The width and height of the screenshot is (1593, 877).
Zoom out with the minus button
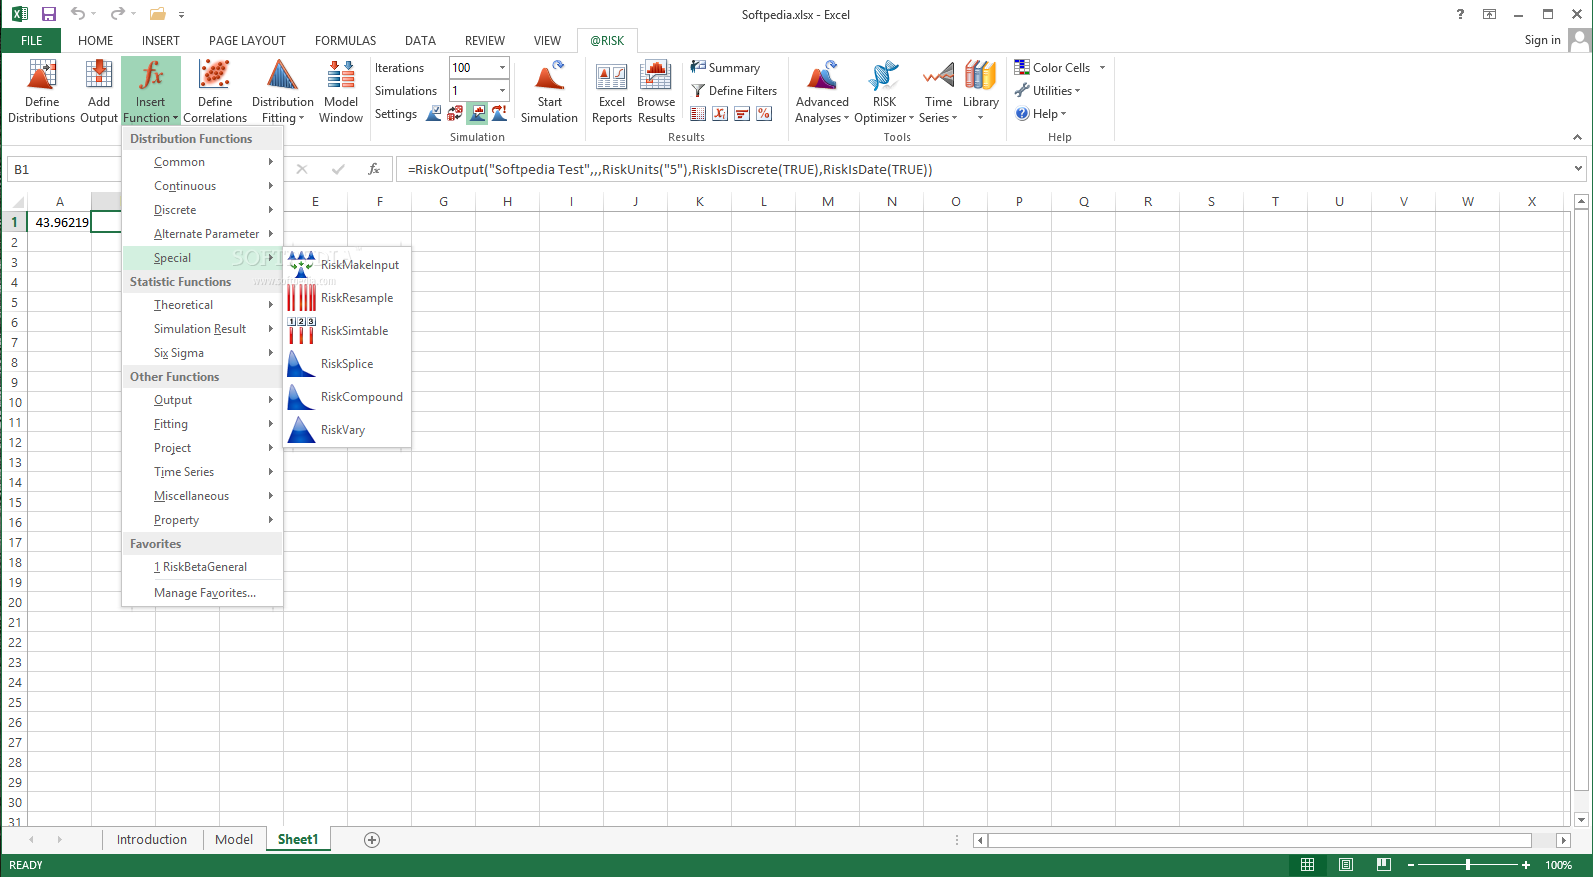pos(1411,865)
